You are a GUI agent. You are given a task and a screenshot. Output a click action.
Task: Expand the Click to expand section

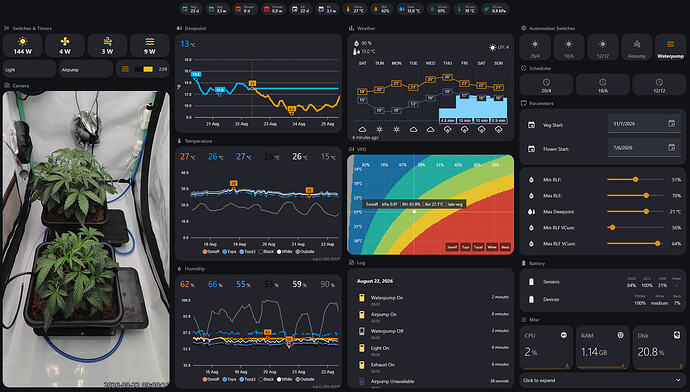[x=602, y=380]
